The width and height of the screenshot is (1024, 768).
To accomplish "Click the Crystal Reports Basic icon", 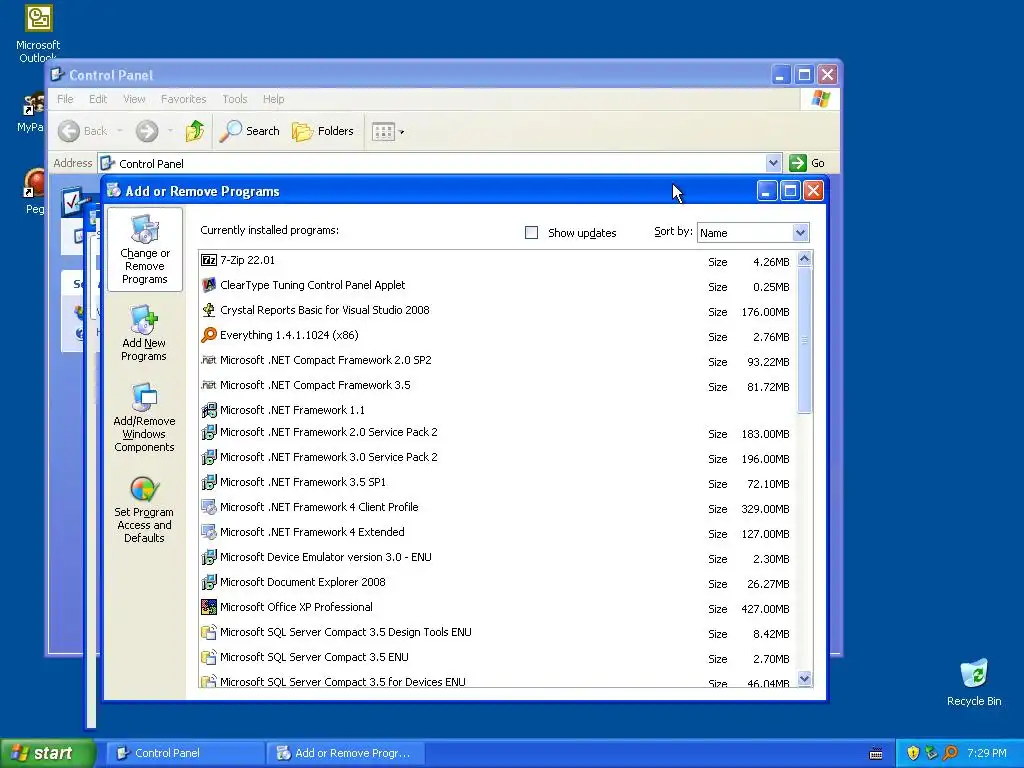I will click(208, 310).
